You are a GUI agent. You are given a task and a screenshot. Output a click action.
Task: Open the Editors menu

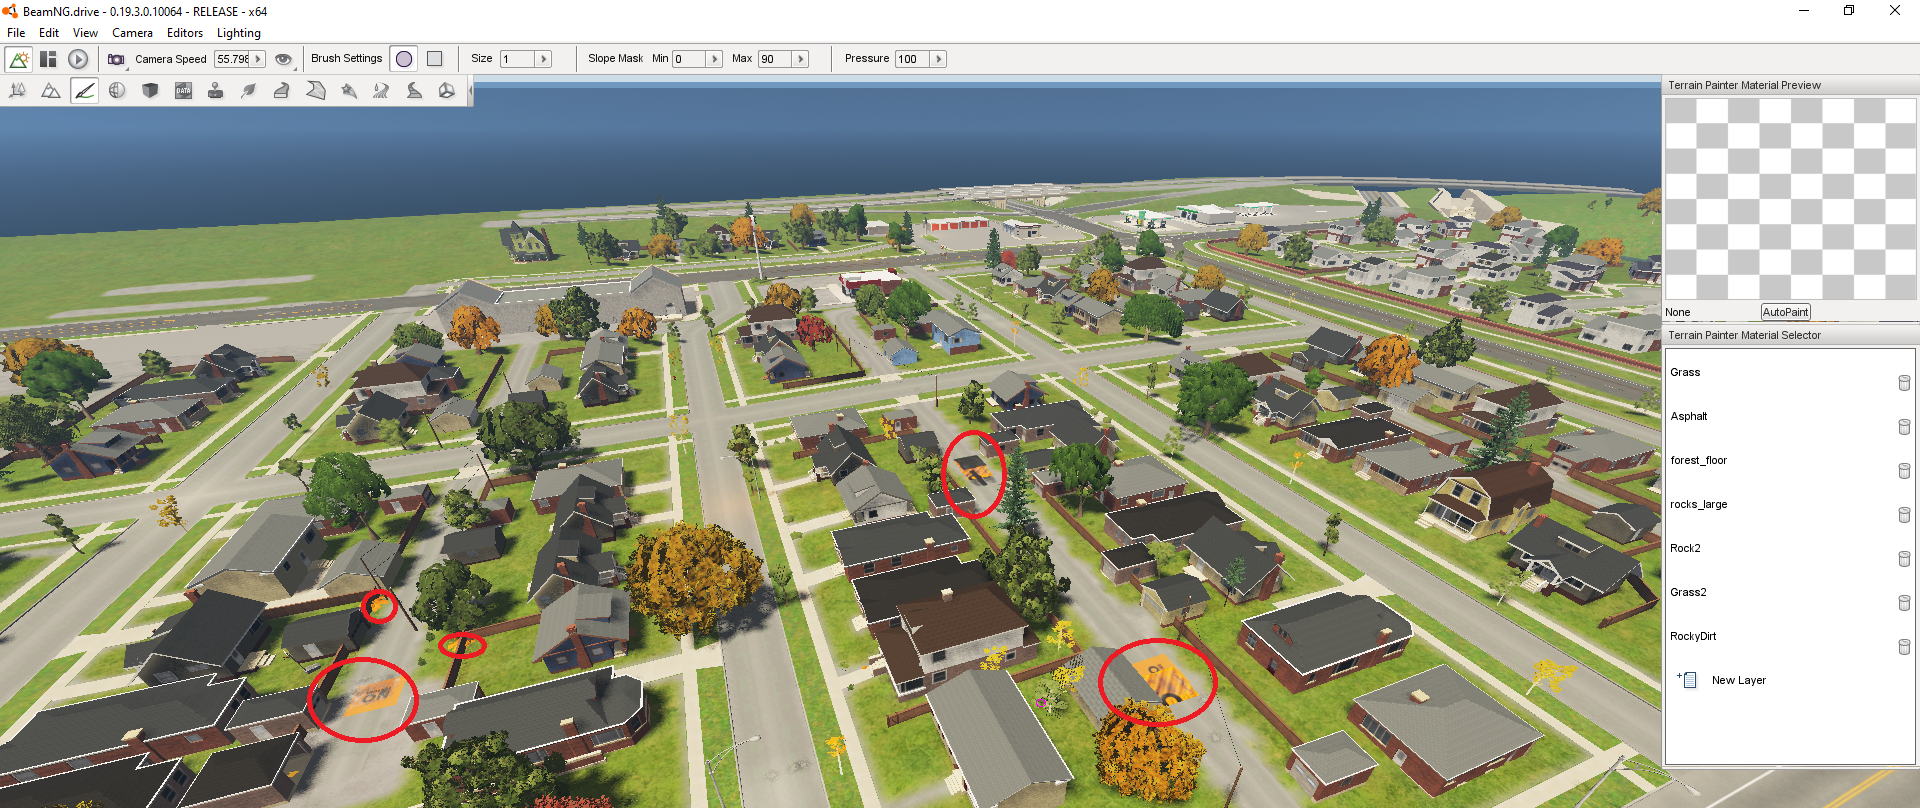(185, 33)
